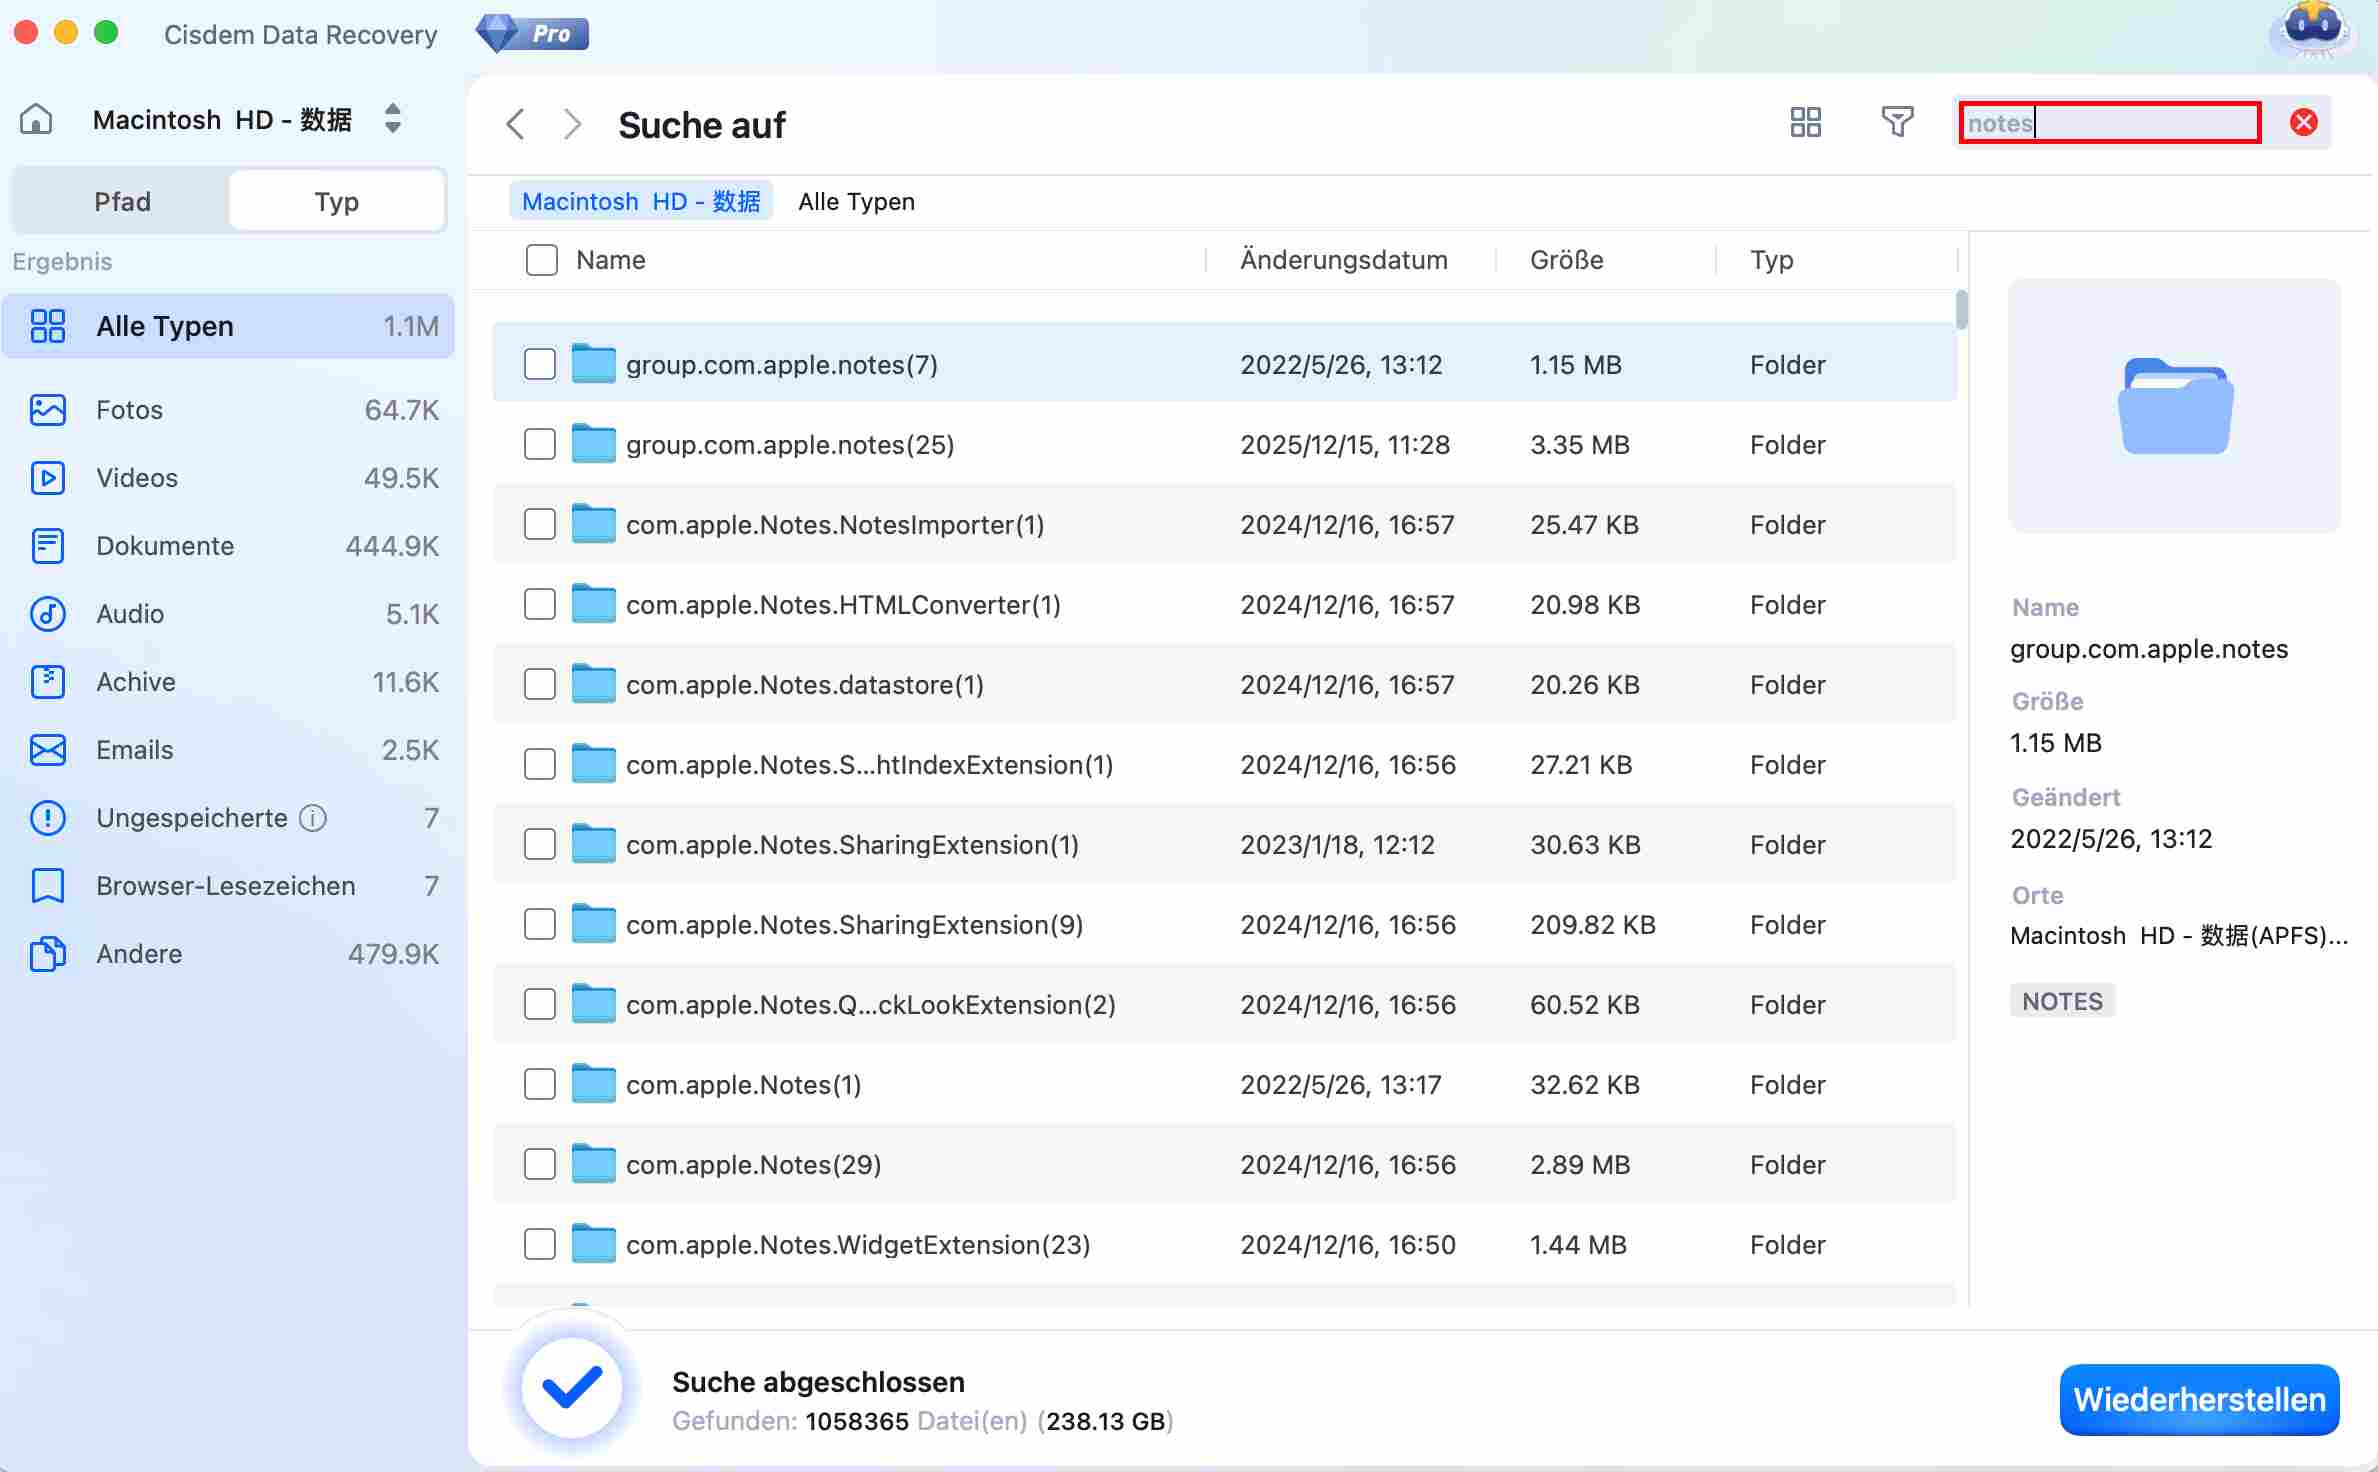Switch to the Pfad tab
The width and height of the screenshot is (2378, 1472).
(x=122, y=202)
